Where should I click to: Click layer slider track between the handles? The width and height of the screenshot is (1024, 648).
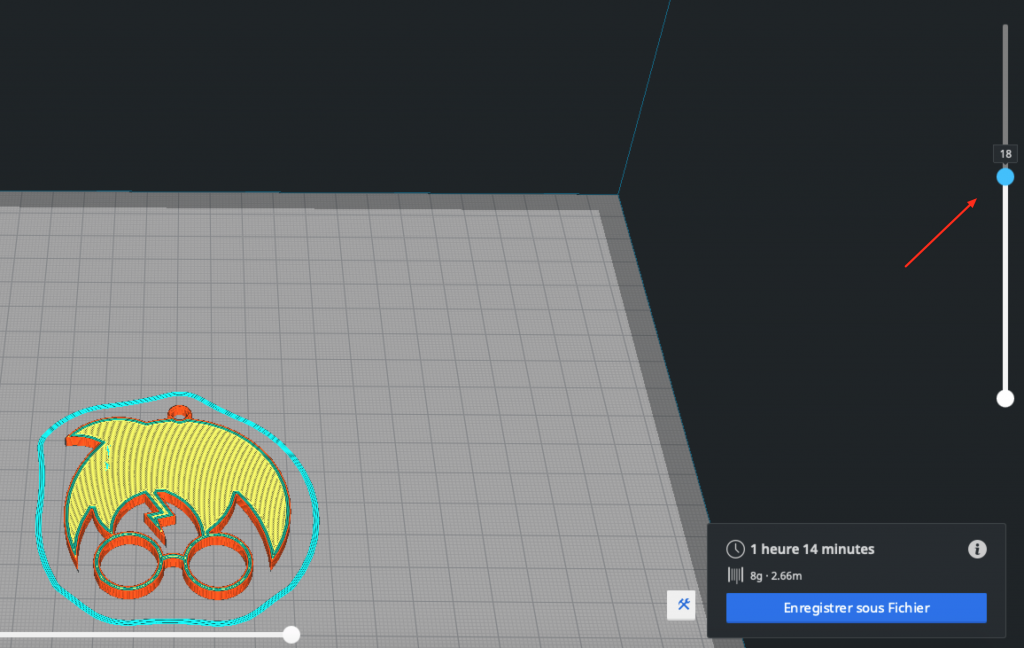tap(1005, 290)
